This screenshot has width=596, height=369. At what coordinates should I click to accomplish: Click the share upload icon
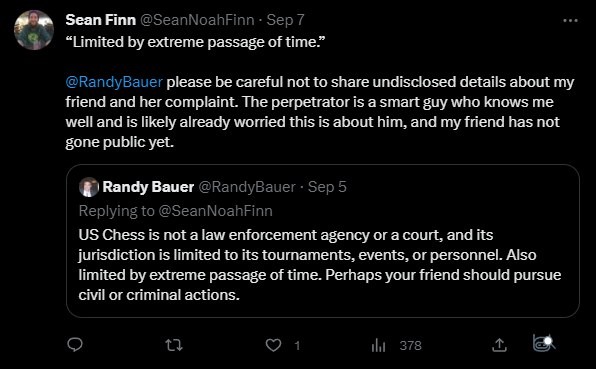499,345
